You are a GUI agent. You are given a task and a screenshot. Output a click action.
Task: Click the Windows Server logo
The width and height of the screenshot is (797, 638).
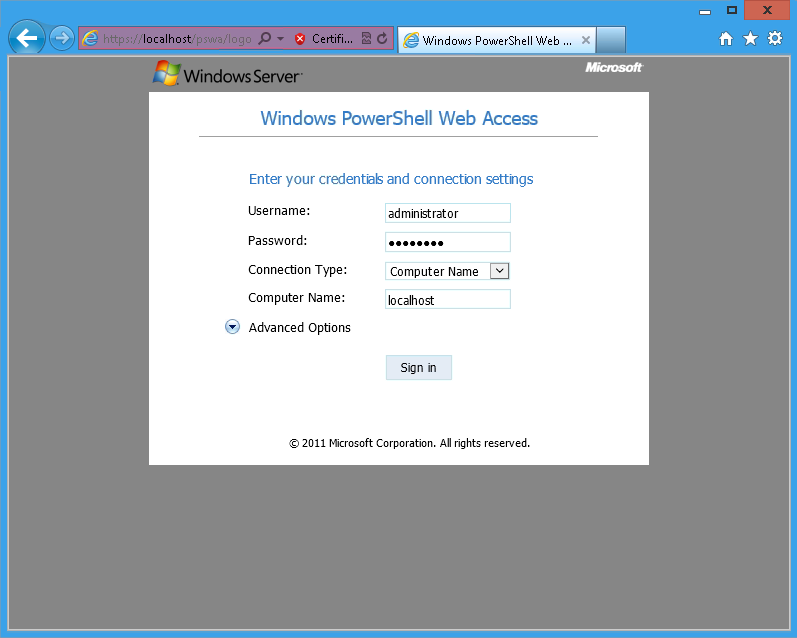tap(227, 74)
